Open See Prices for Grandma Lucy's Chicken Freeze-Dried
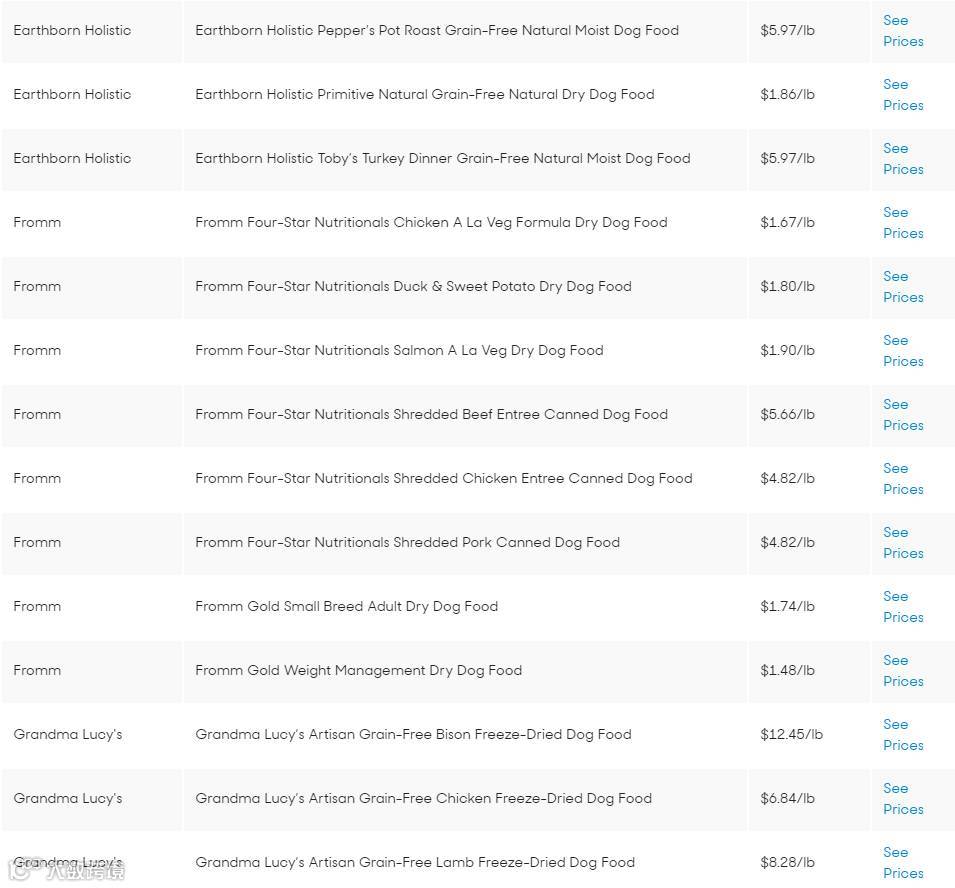The height and width of the screenshot is (888, 955). click(903, 798)
